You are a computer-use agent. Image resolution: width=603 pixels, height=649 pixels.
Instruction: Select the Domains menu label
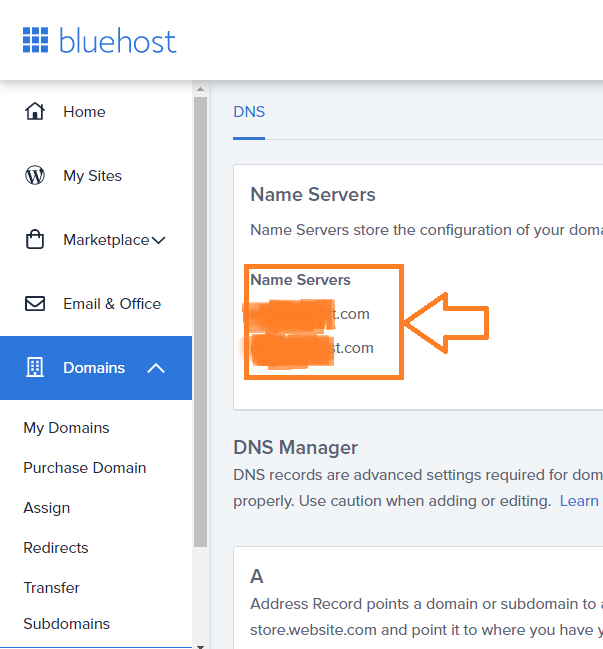(94, 368)
